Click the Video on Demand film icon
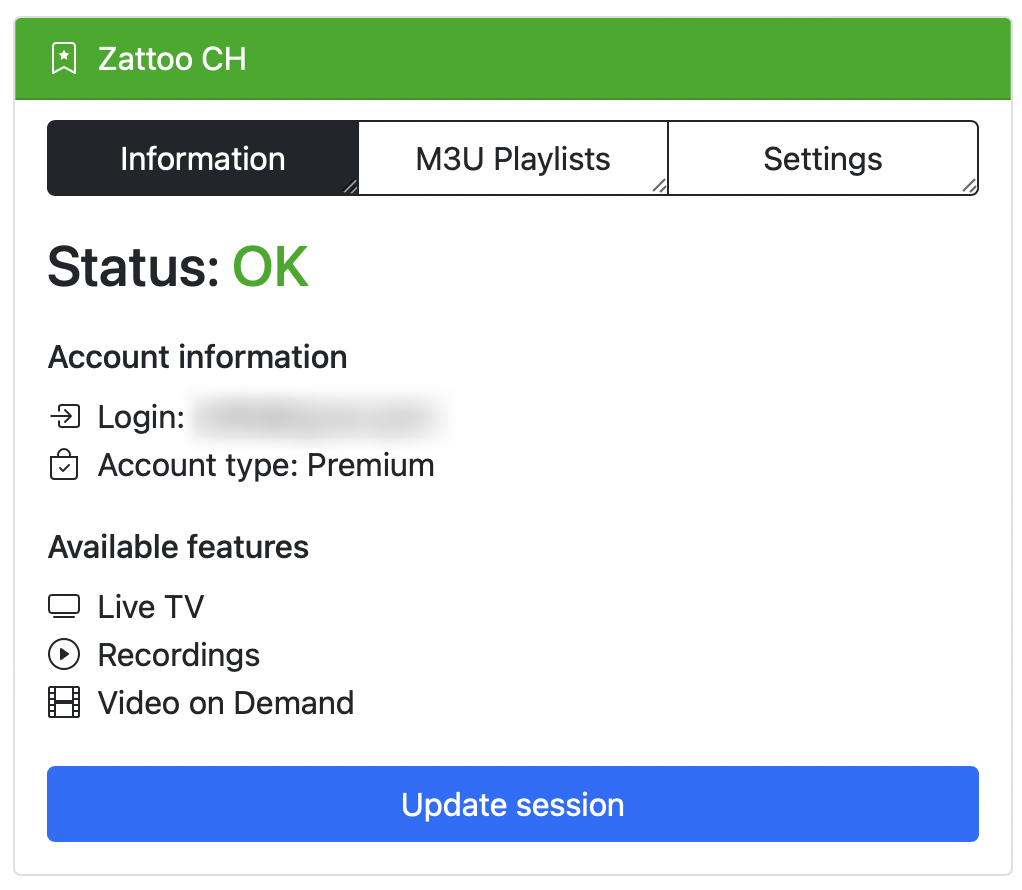The width and height of the screenshot is (1022, 890). (x=64, y=702)
